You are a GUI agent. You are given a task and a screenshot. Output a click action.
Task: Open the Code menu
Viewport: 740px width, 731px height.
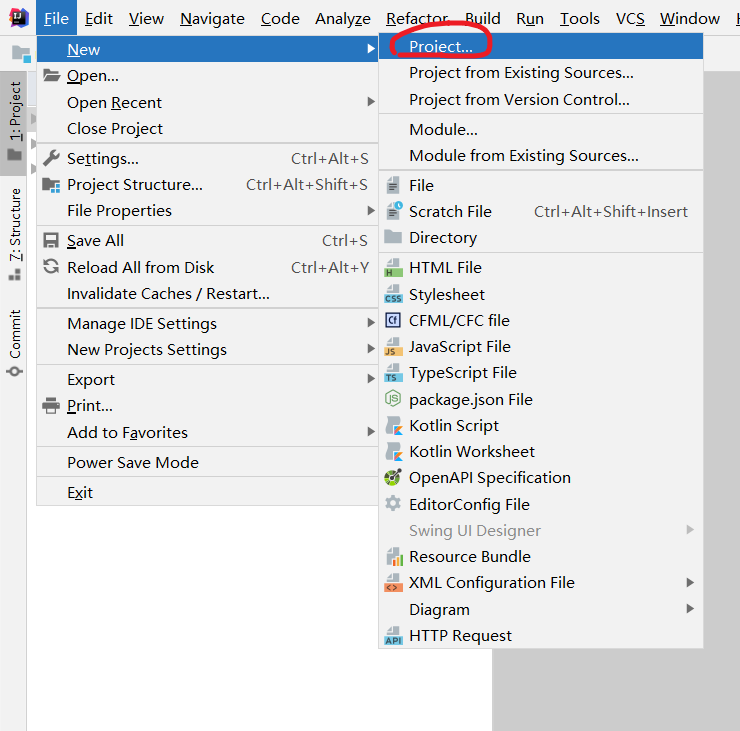[280, 18]
